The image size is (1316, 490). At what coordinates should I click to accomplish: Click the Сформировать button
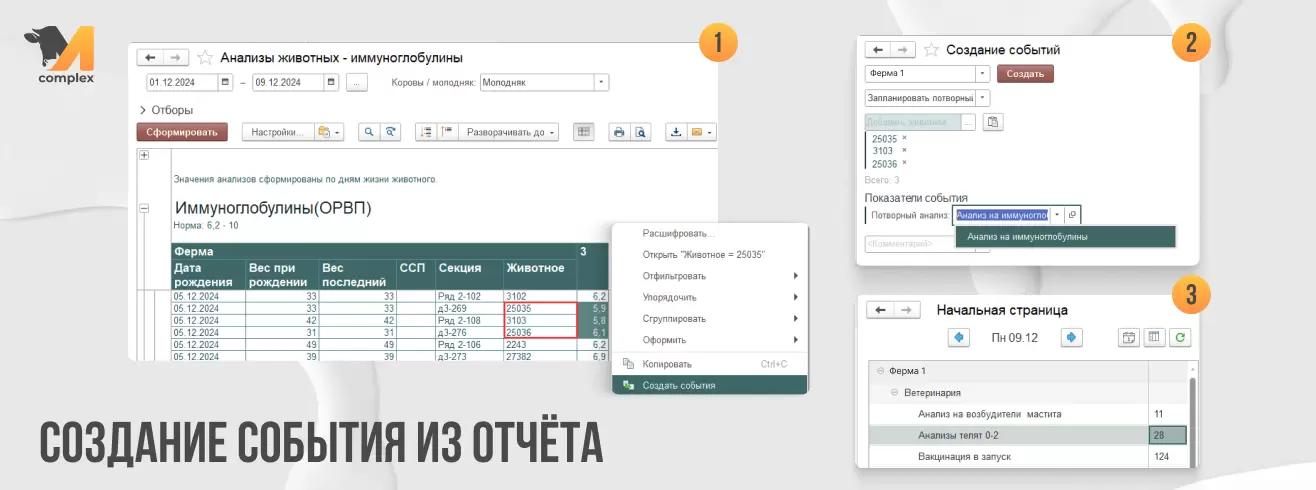(182, 132)
